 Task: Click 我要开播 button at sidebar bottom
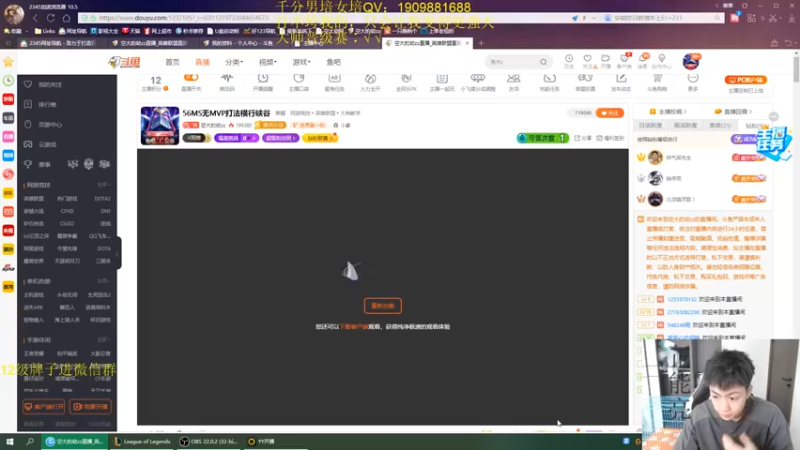(x=90, y=407)
